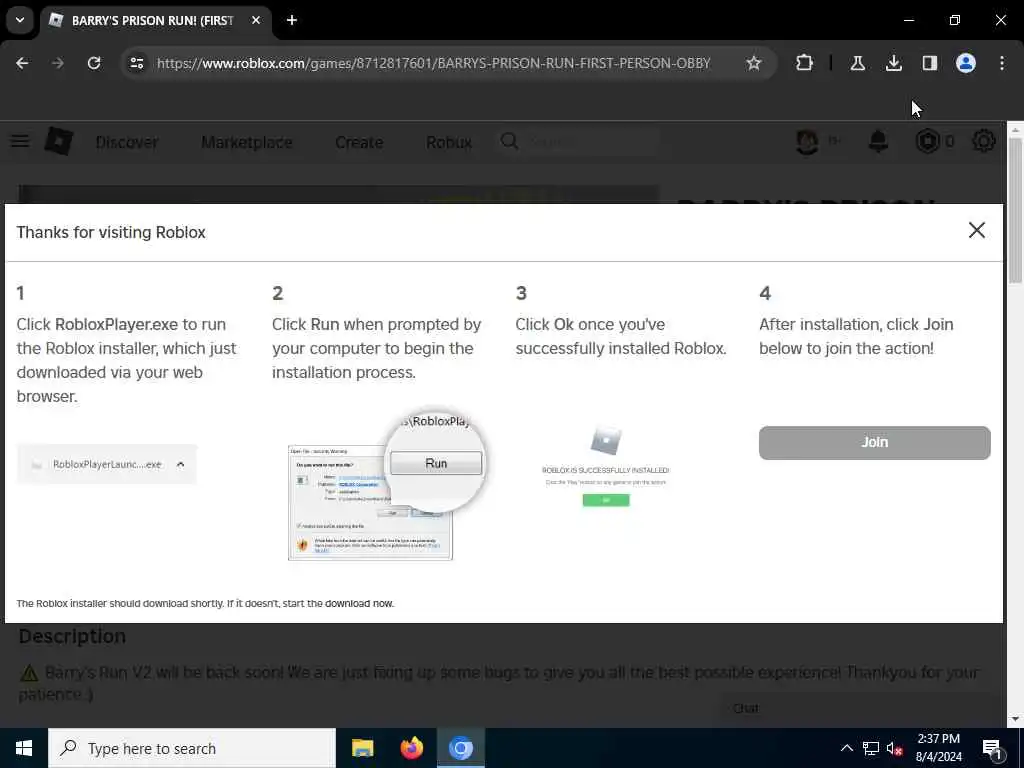Open the Chrome profile avatar

pyautogui.click(x=966, y=63)
